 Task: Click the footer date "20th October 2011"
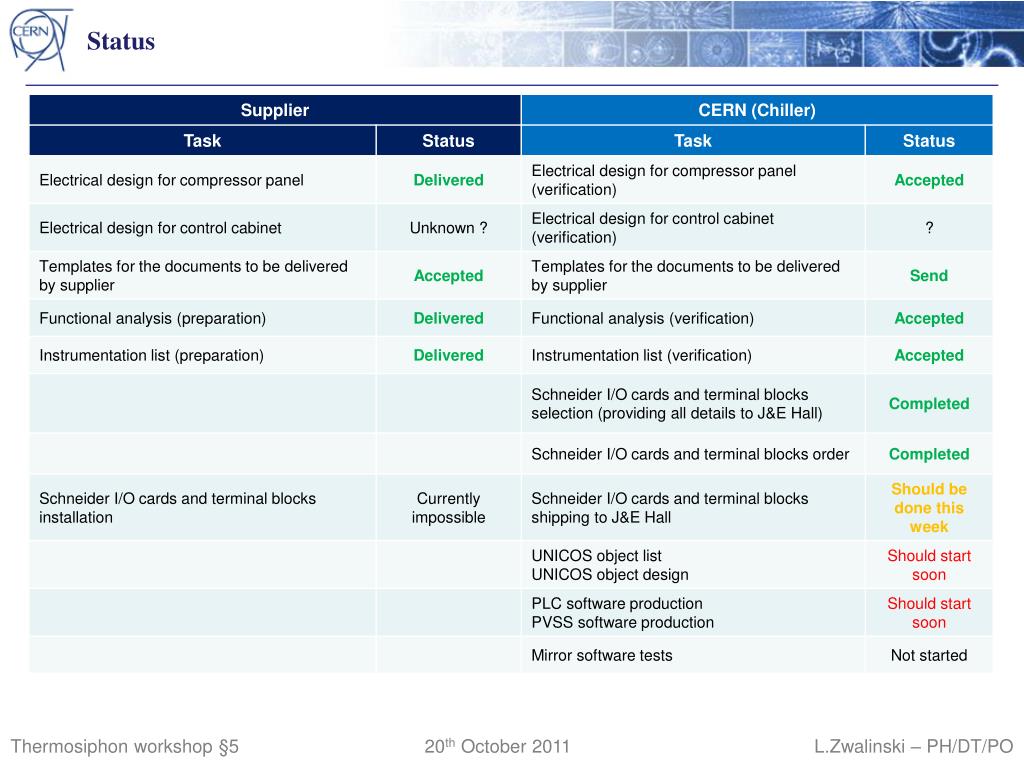pyautogui.click(x=497, y=746)
